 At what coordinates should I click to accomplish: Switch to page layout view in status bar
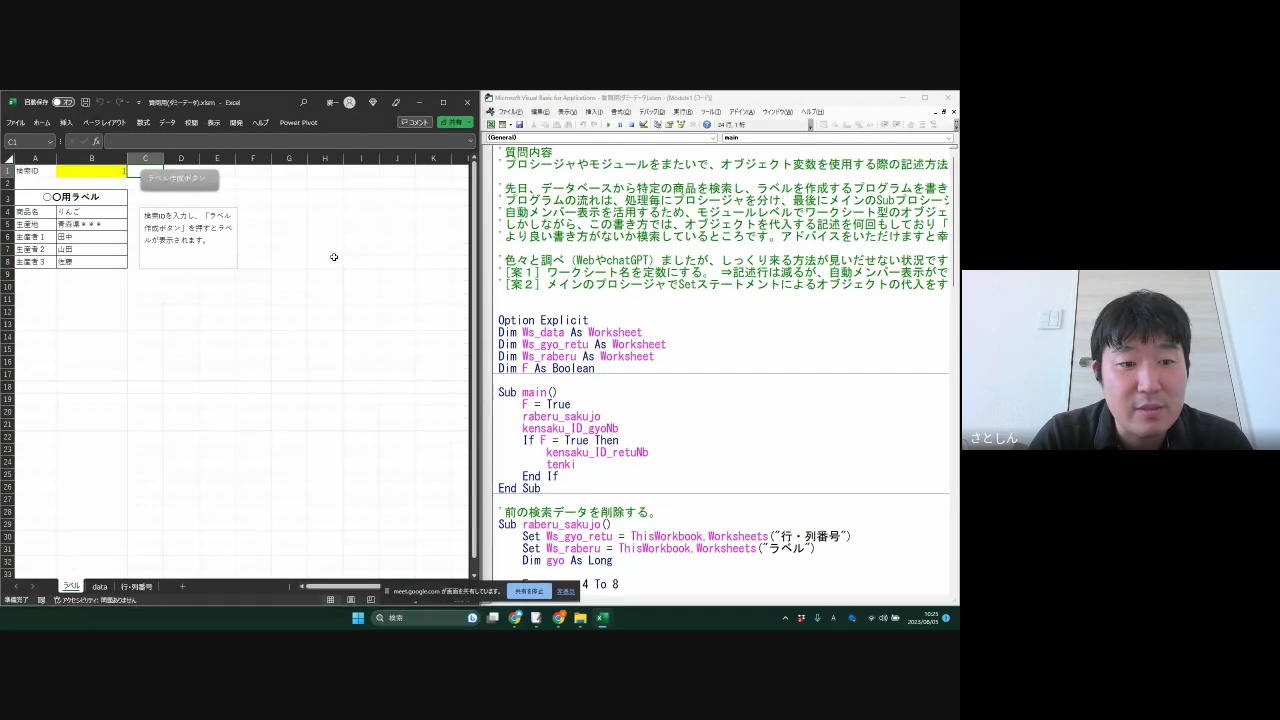click(x=351, y=600)
